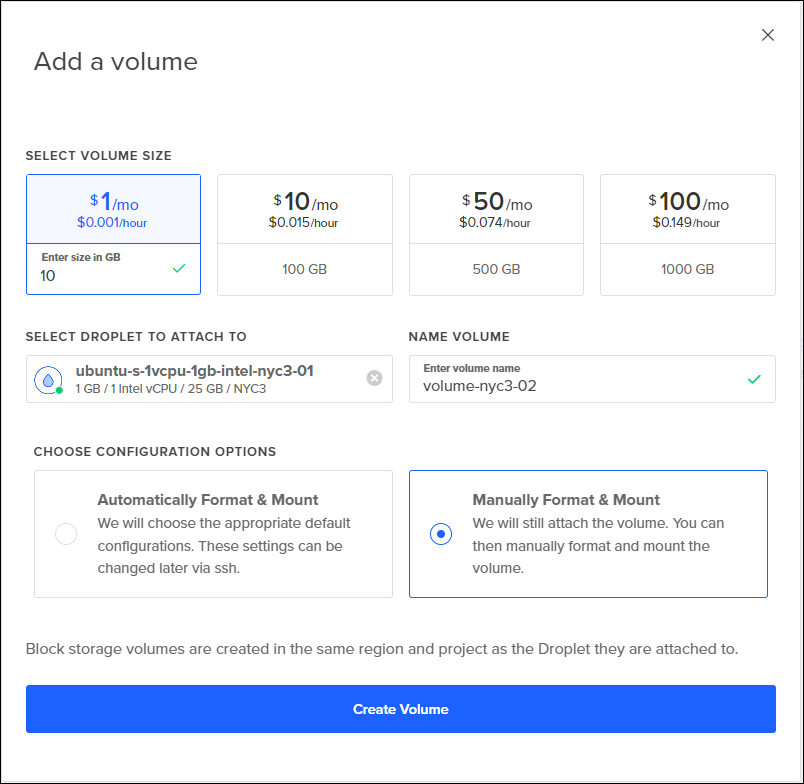Select the $1/mo custom size card
The image size is (804, 784).
pyautogui.click(x=113, y=209)
